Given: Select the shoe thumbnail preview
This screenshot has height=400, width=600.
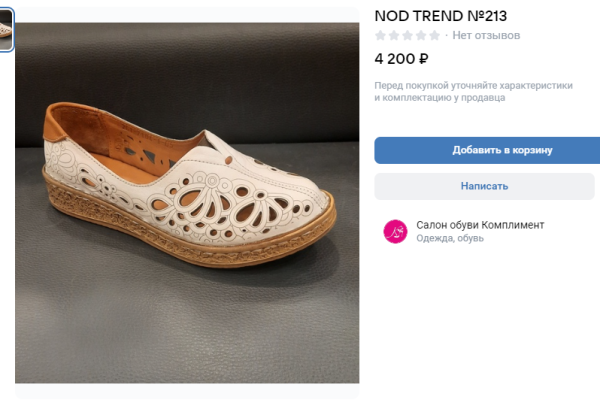Looking at the screenshot, I should click(x=6, y=29).
